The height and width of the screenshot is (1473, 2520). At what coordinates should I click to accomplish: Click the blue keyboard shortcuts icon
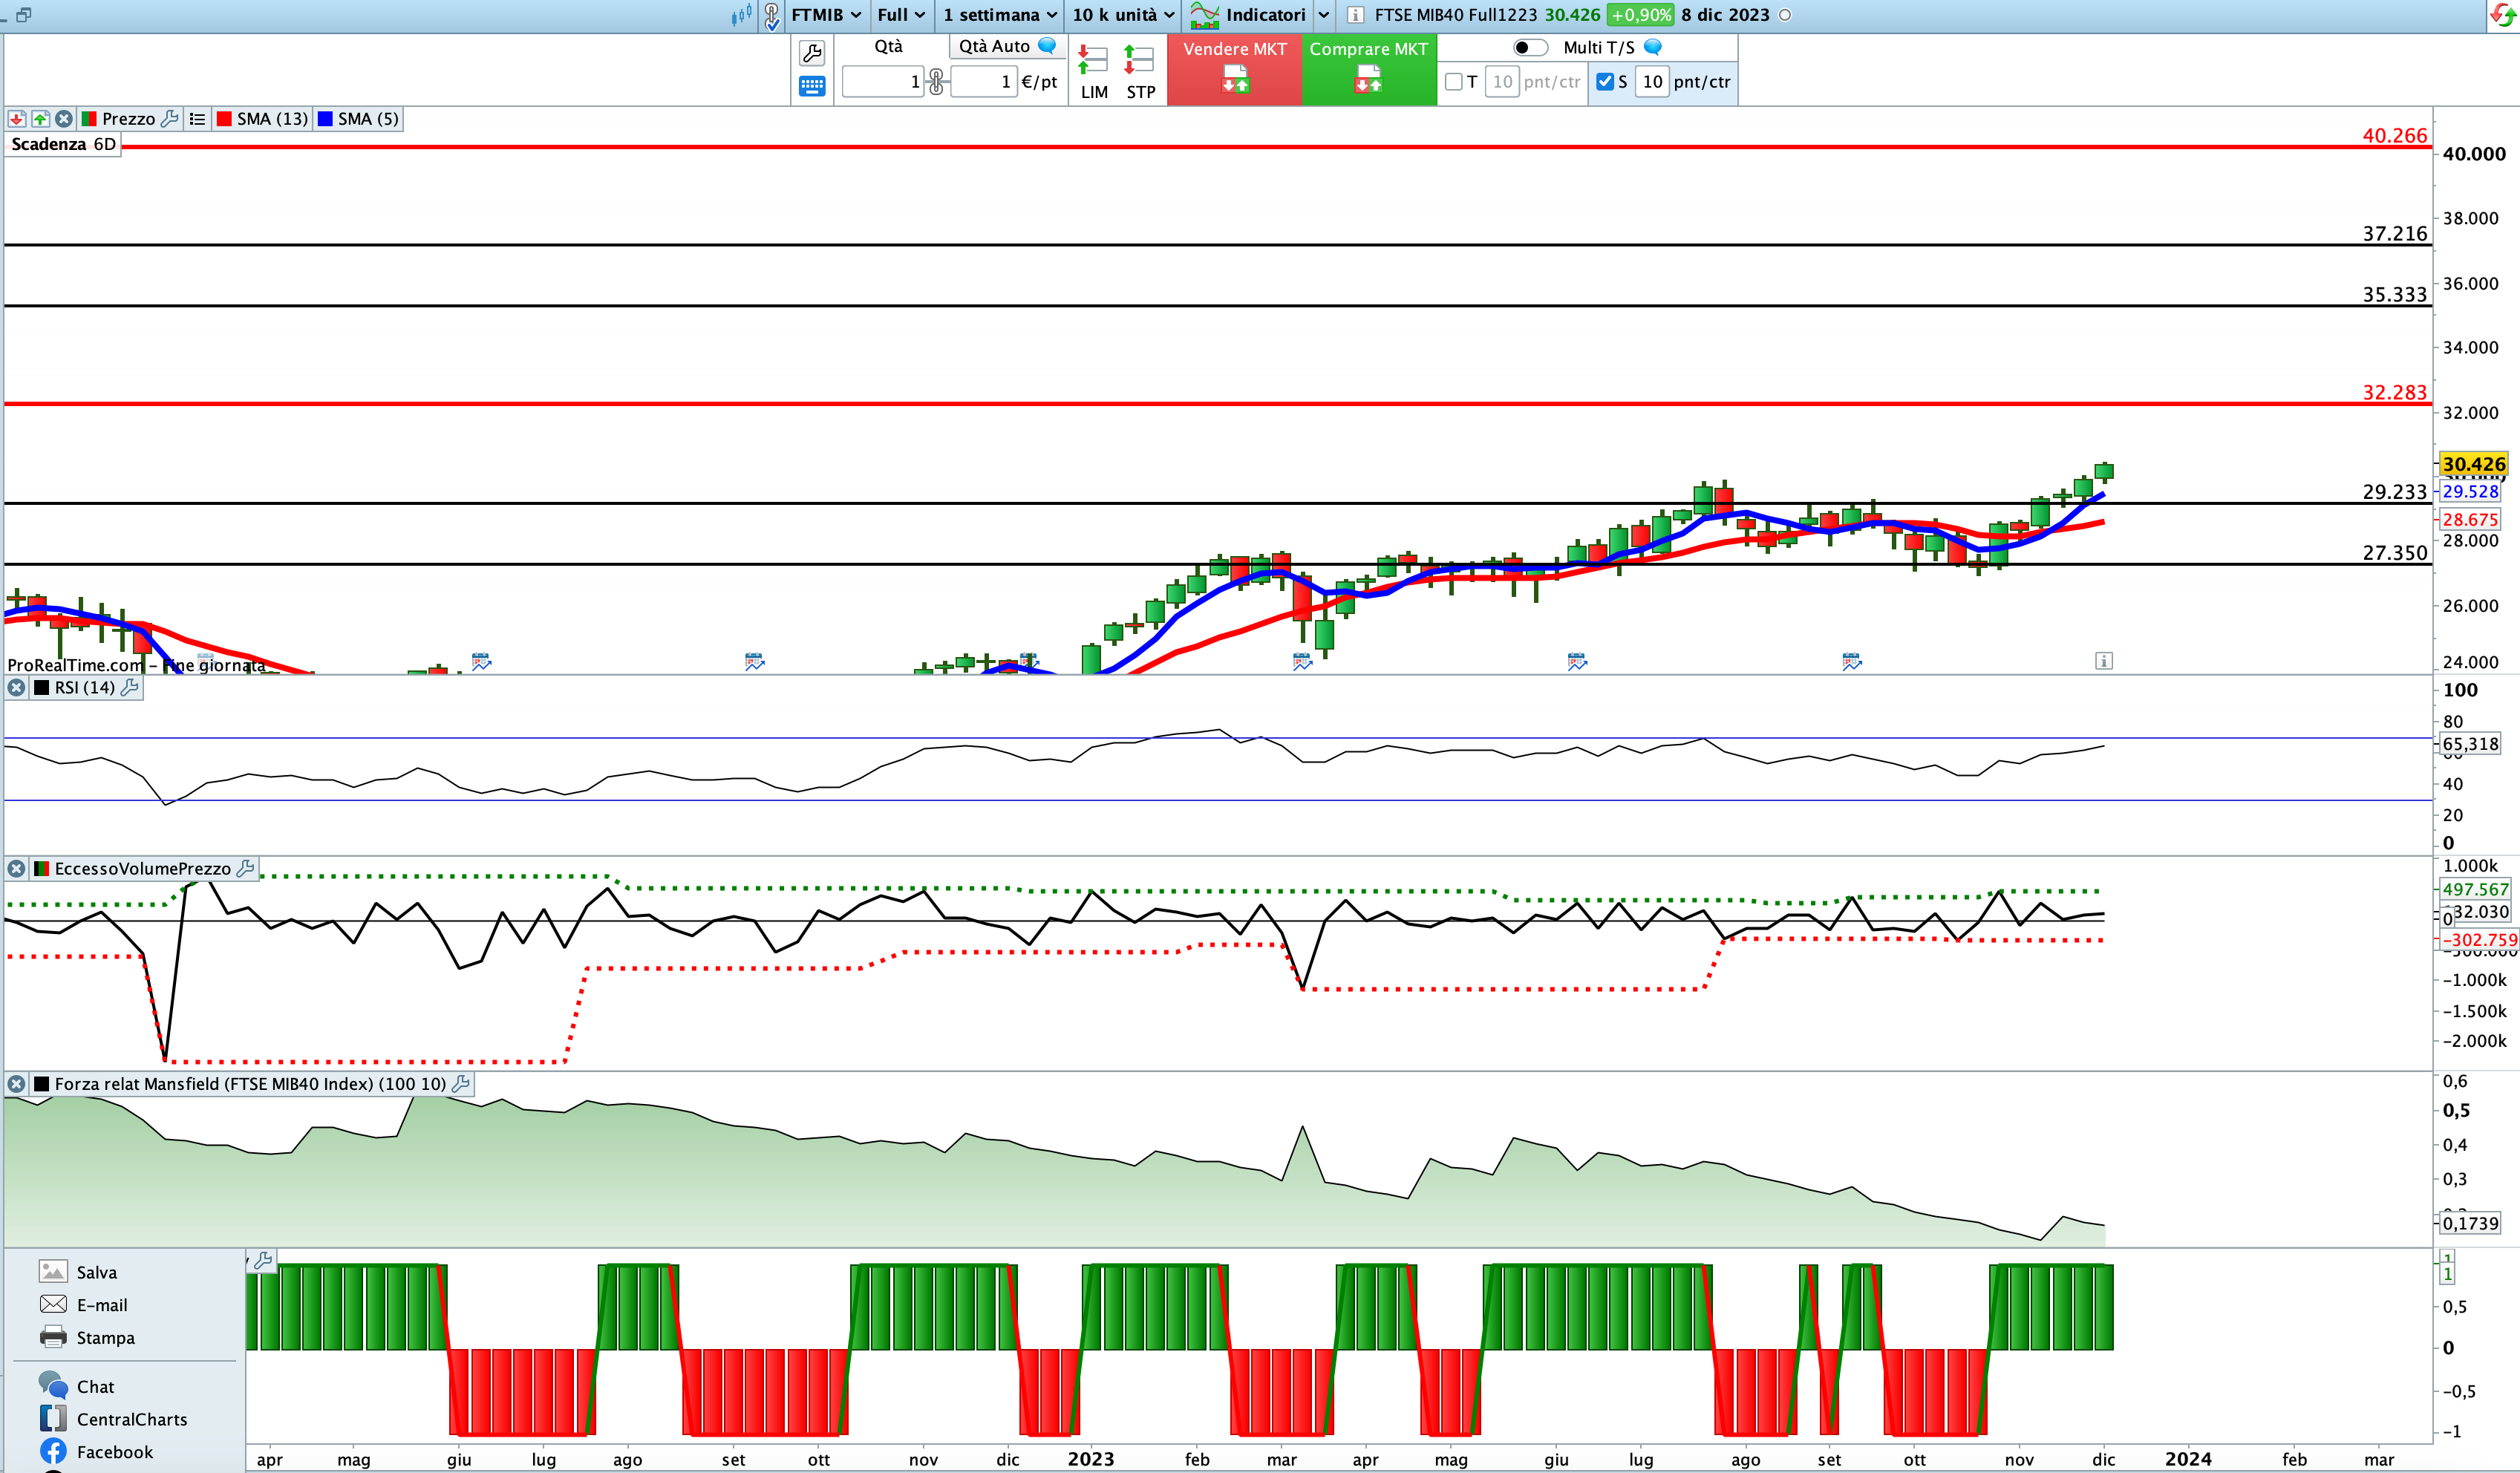(812, 87)
